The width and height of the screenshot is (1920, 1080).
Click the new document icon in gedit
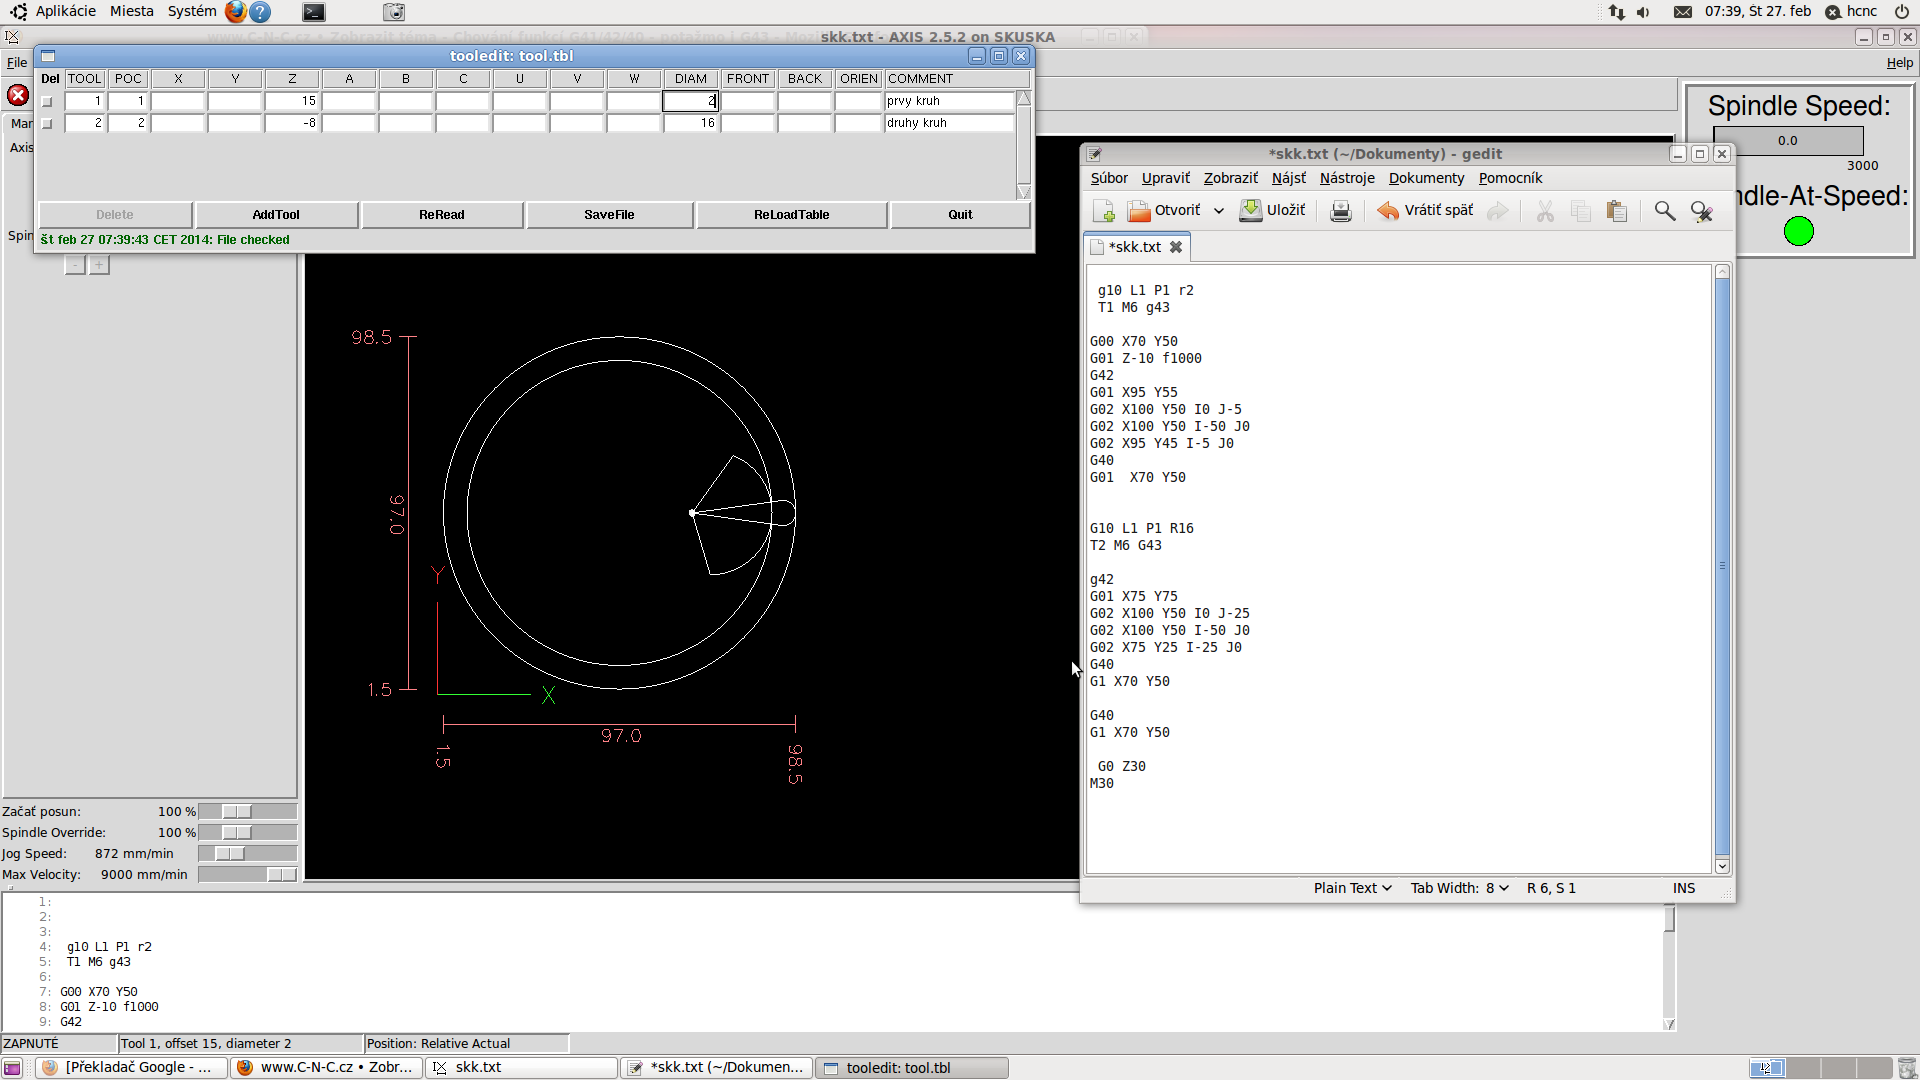point(1104,211)
